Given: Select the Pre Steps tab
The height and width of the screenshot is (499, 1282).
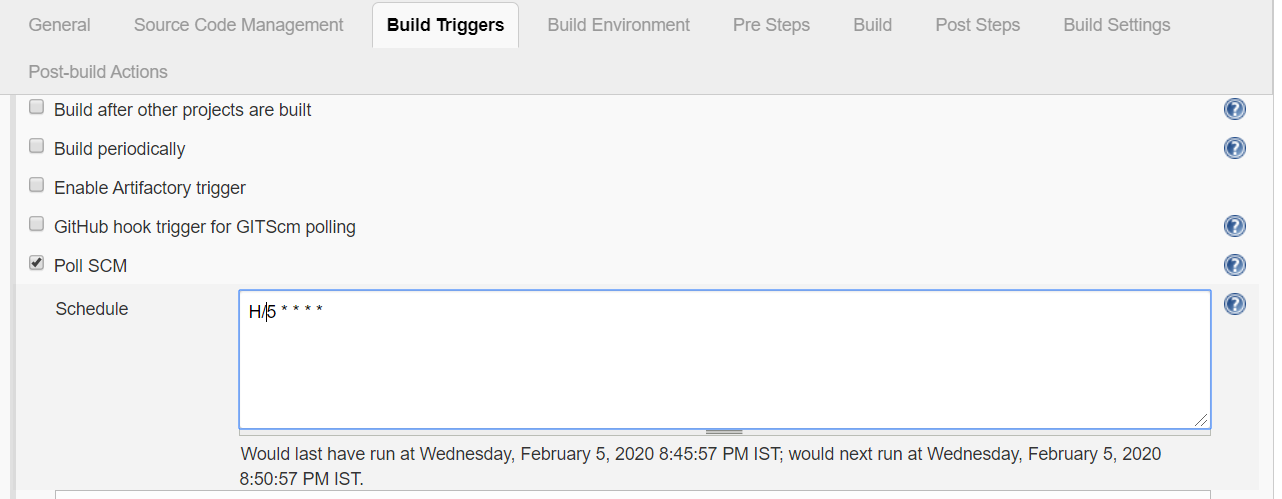Looking at the screenshot, I should [x=771, y=25].
